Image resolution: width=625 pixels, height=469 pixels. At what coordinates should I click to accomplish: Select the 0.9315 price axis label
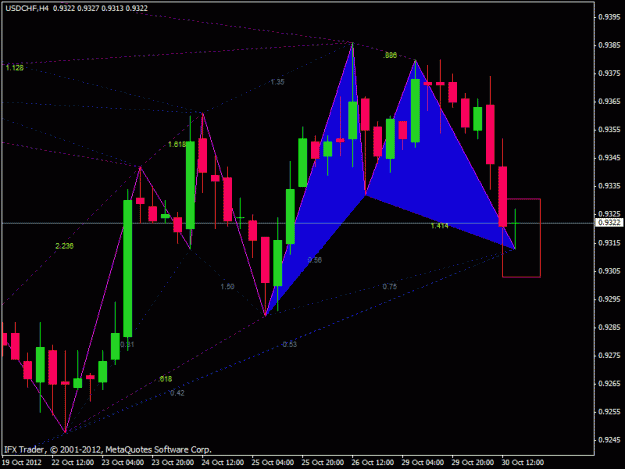(609, 243)
